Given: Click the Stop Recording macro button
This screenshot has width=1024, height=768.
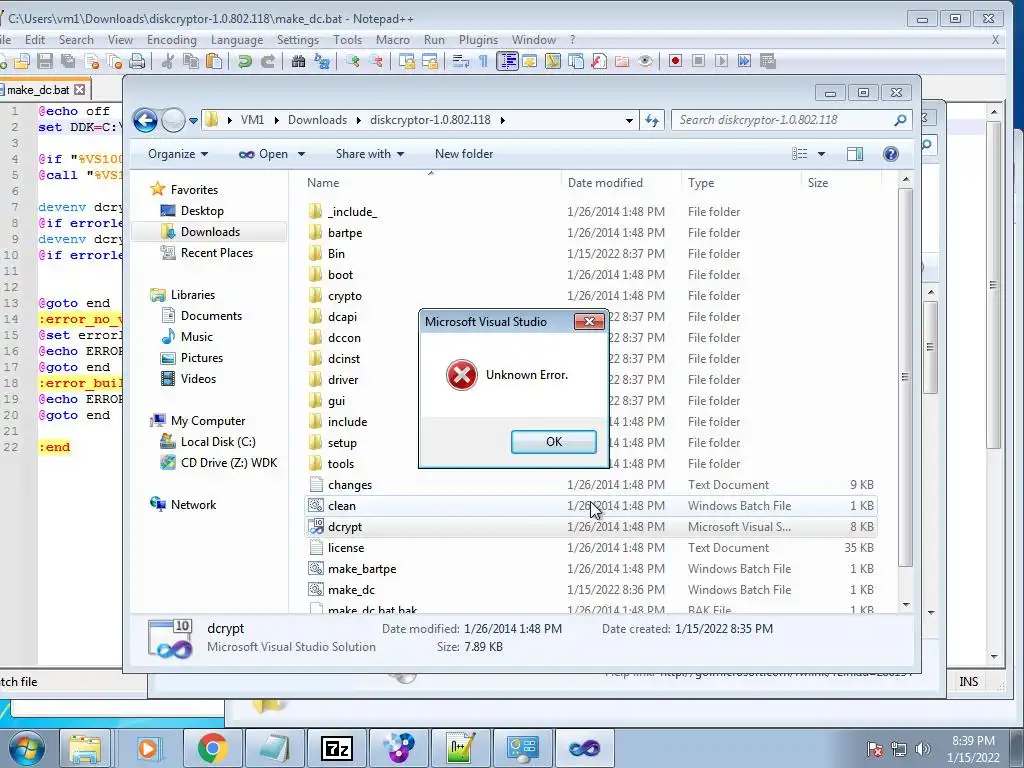Looking at the screenshot, I should 698,61.
